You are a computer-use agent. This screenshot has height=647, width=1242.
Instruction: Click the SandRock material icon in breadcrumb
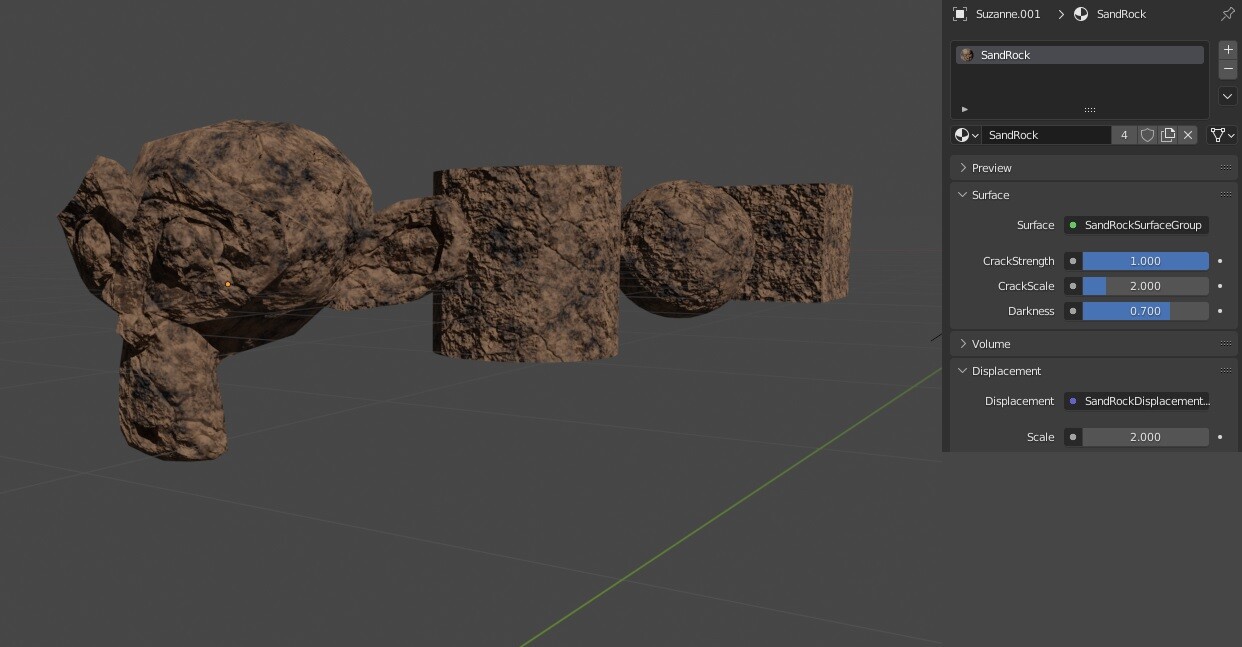point(1080,13)
